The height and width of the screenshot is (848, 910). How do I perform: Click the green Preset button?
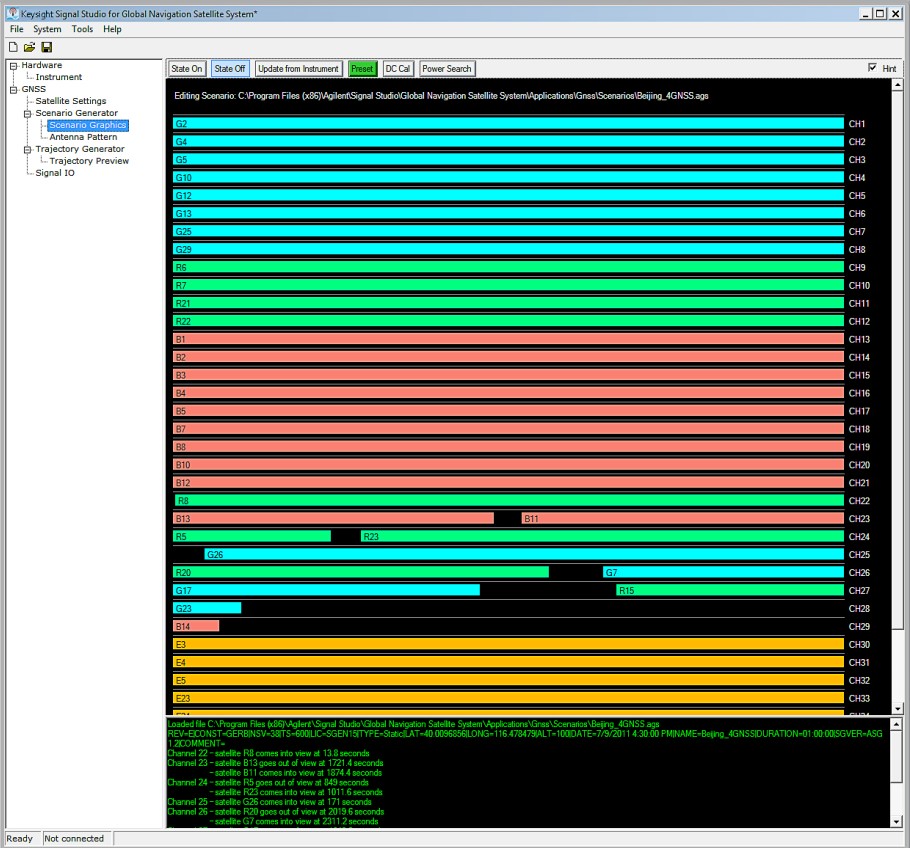tap(362, 68)
